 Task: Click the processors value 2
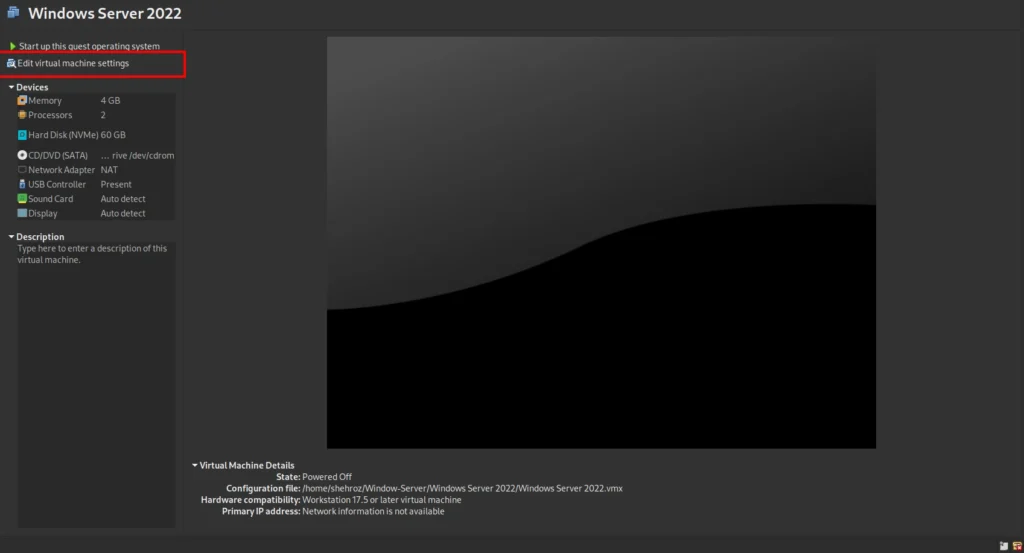pos(103,115)
